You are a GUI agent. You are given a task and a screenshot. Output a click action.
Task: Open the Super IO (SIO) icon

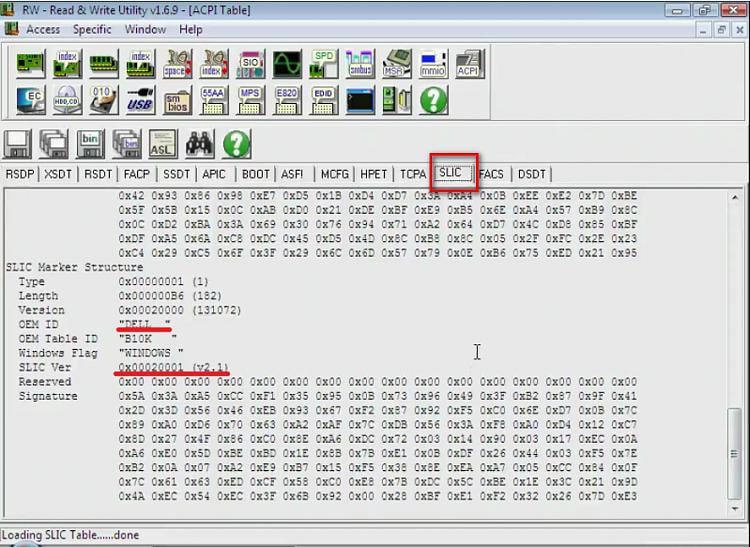tap(251, 64)
